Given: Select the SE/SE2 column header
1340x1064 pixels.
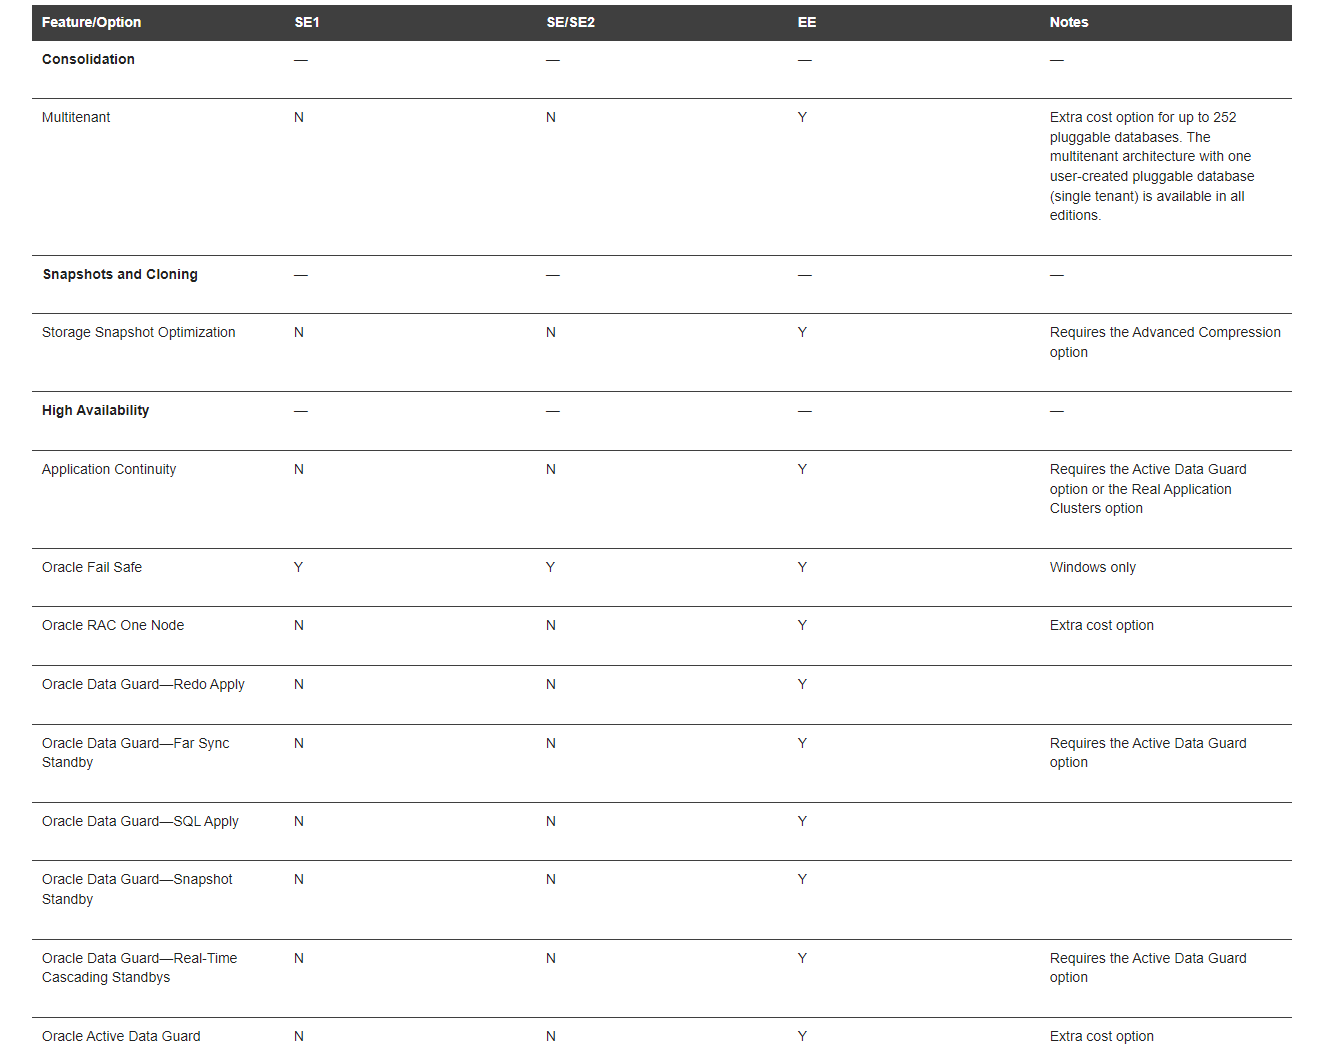Looking at the screenshot, I should [x=570, y=22].
